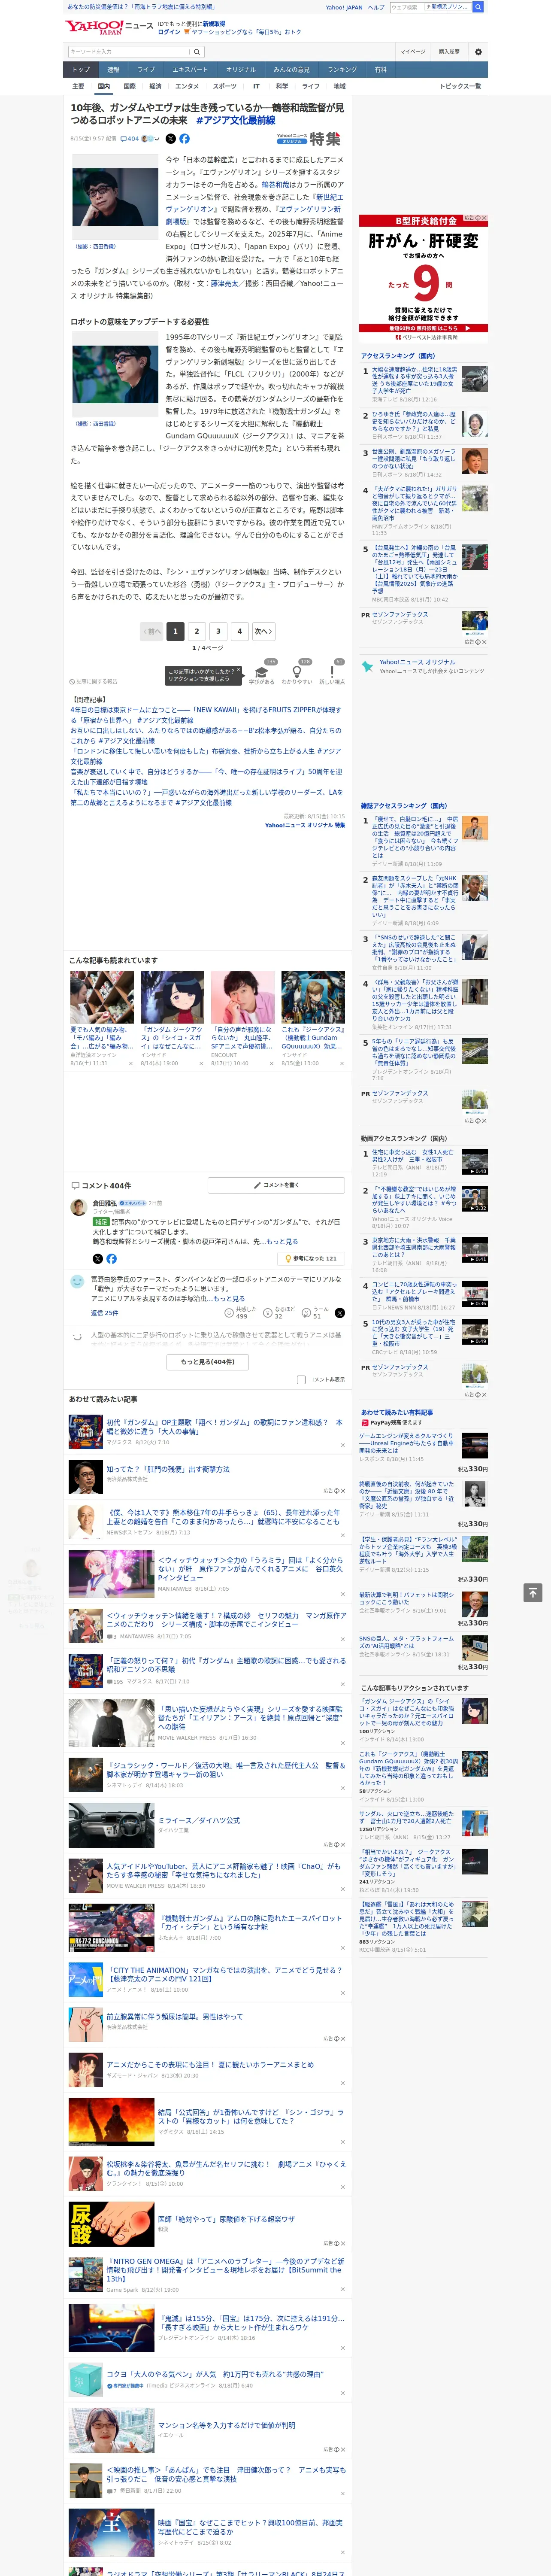Select the 科学 category
The height and width of the screenshot is (2576, 551).
pyautogui.click(x=282, y=86)
